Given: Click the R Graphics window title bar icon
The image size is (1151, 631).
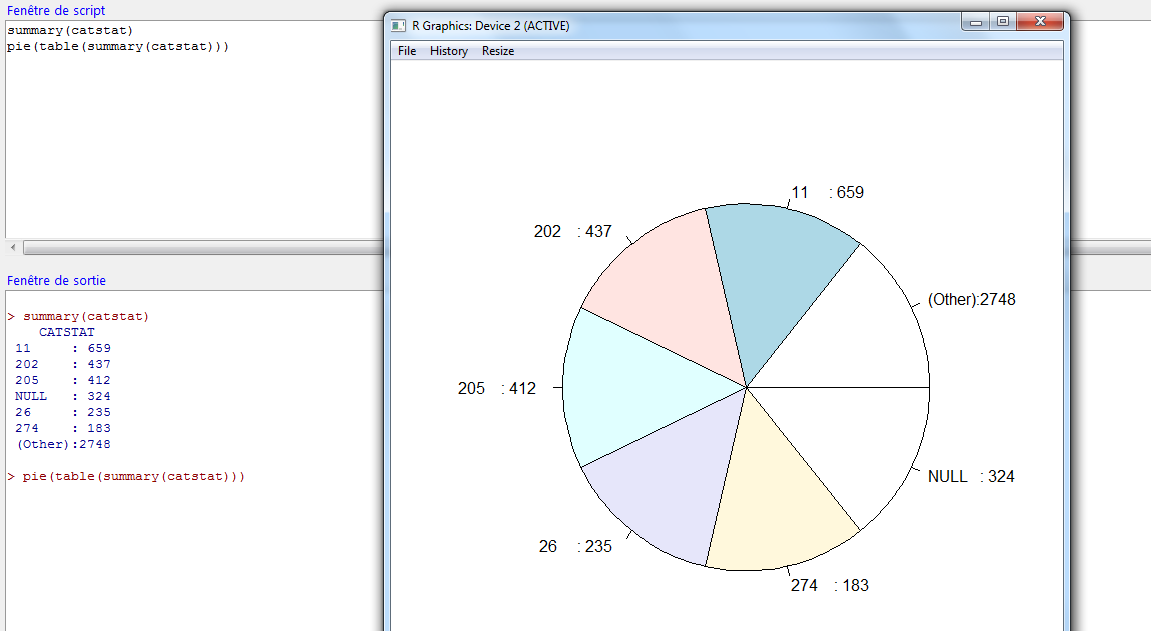Looking at the screenshot, I should click(x=399, y=26).
